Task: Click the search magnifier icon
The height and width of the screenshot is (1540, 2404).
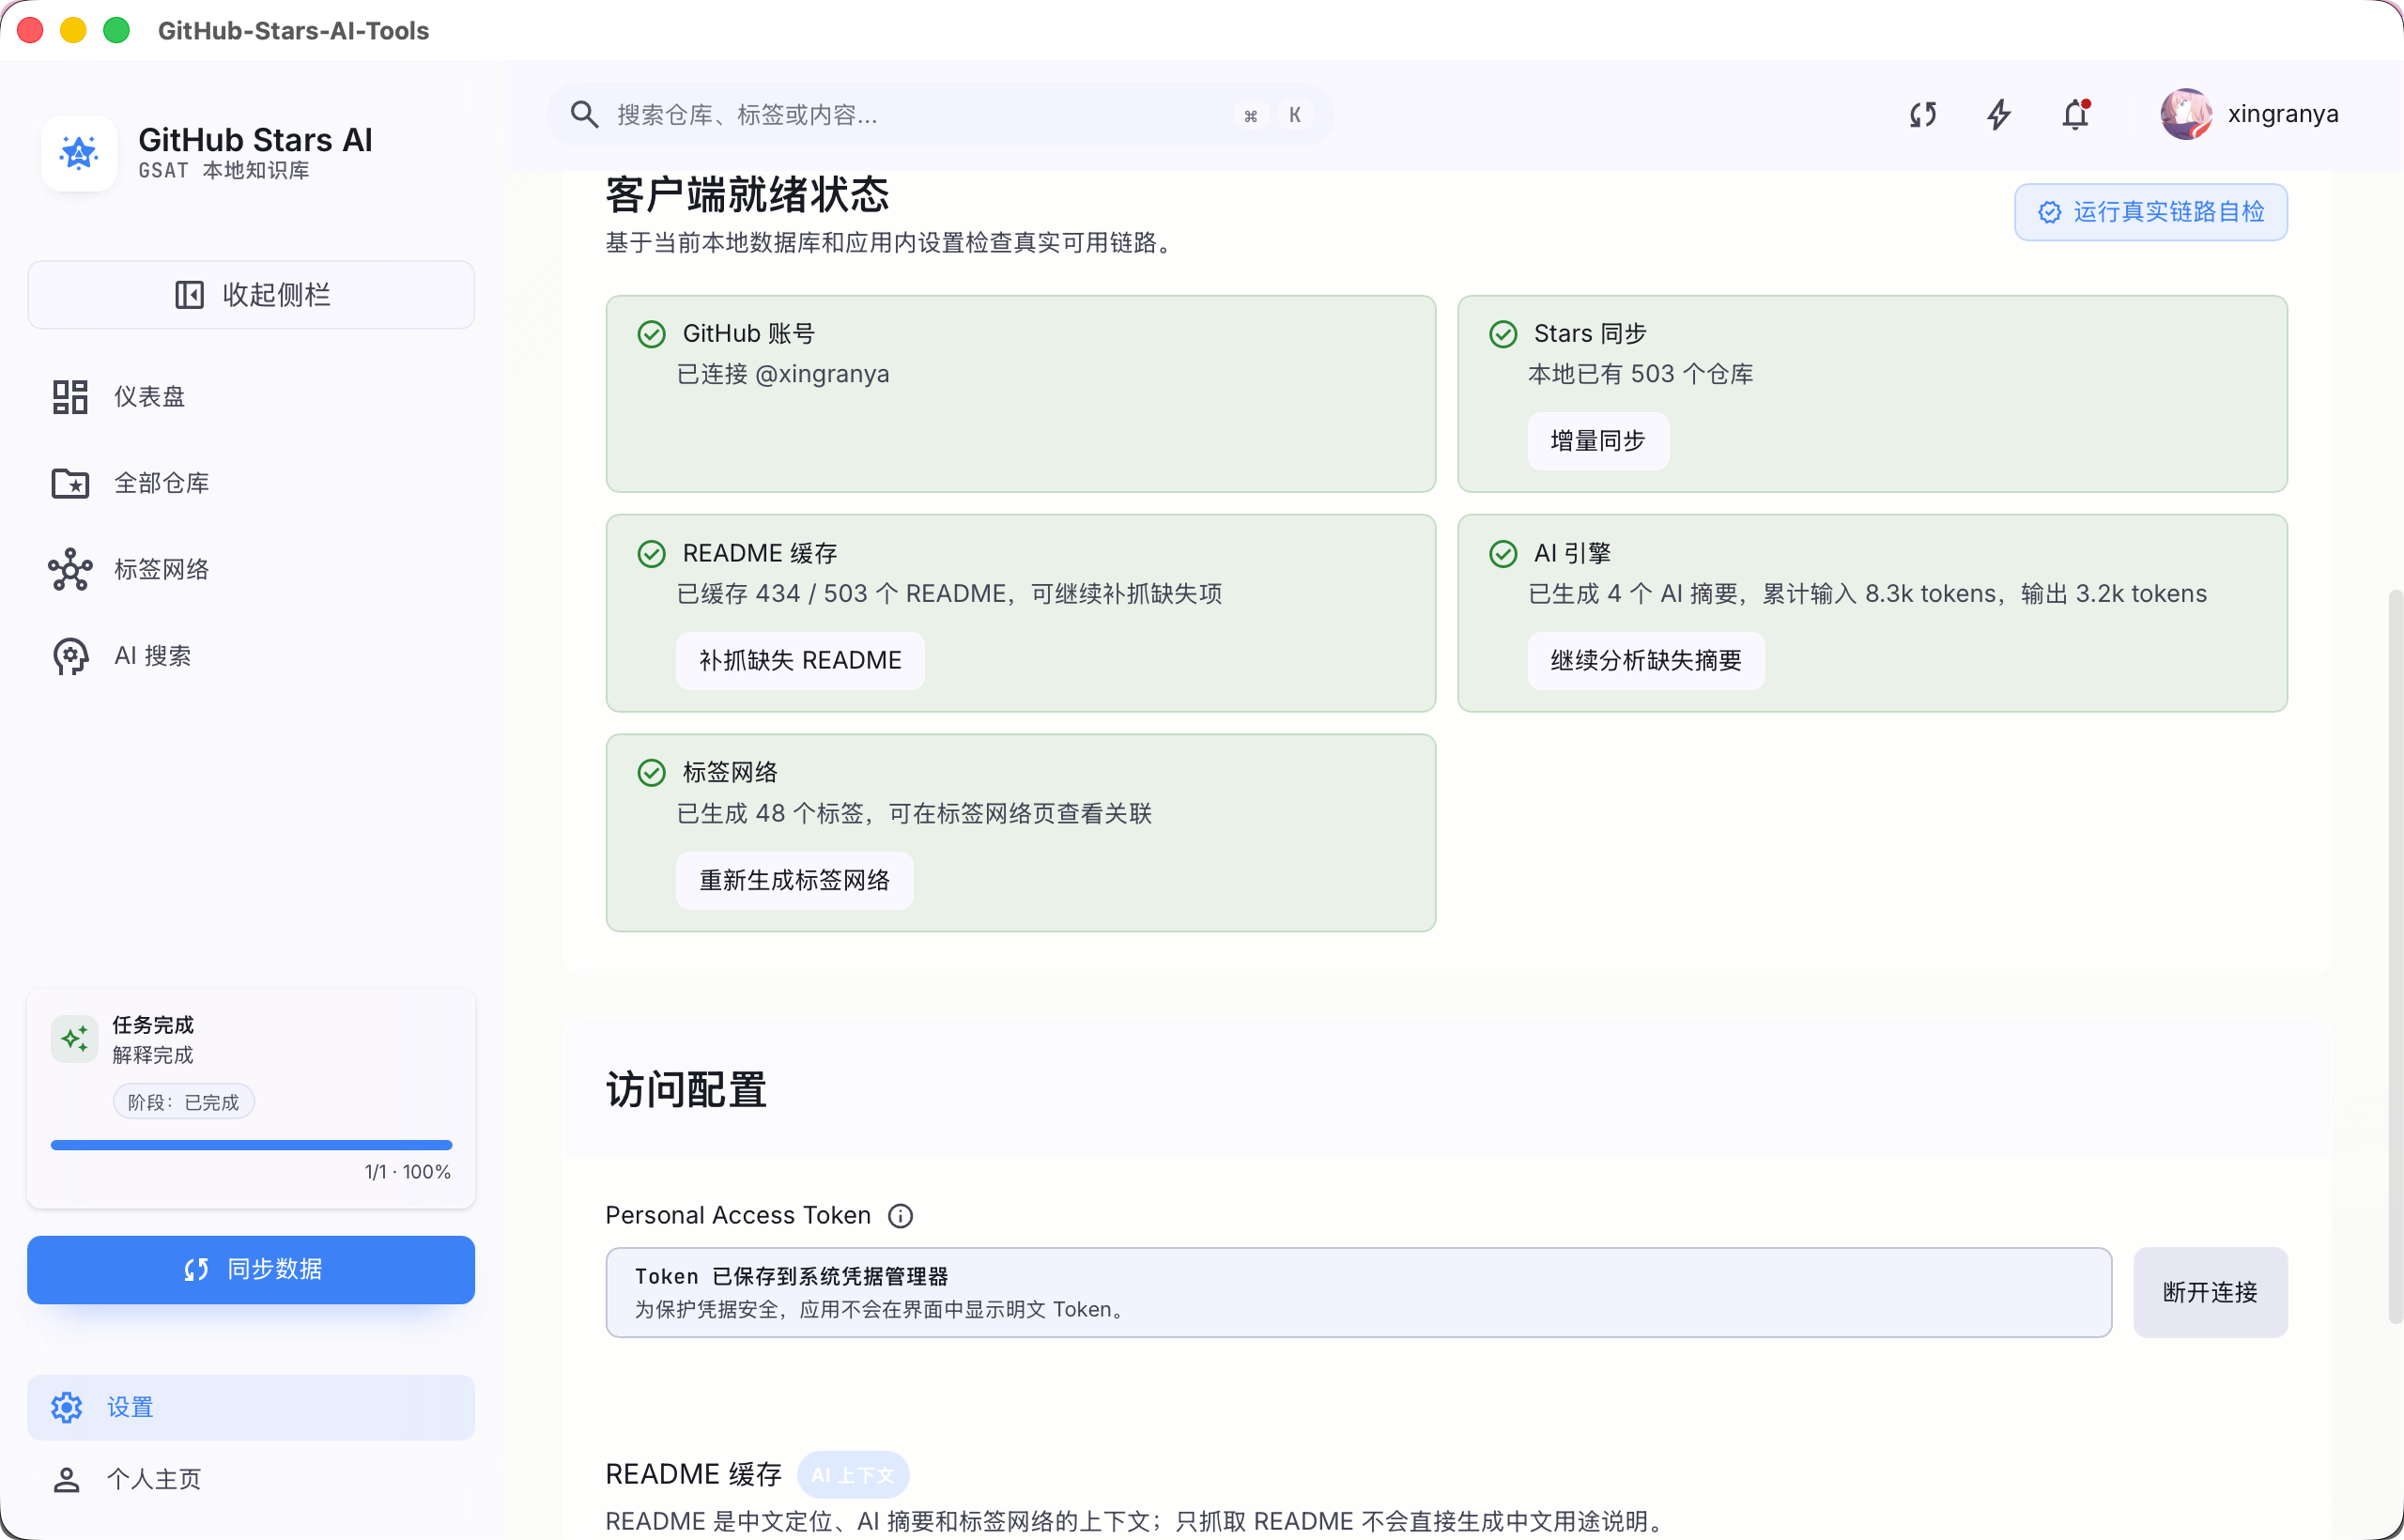Action: point(584,115)
